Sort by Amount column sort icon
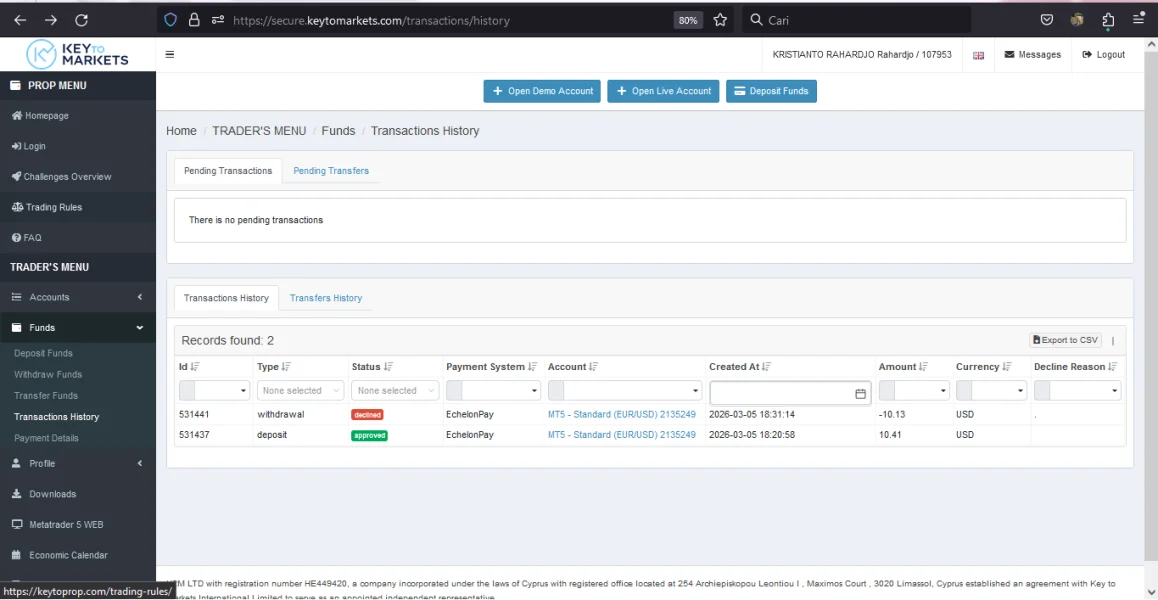1158x600 pixels. 924,367
